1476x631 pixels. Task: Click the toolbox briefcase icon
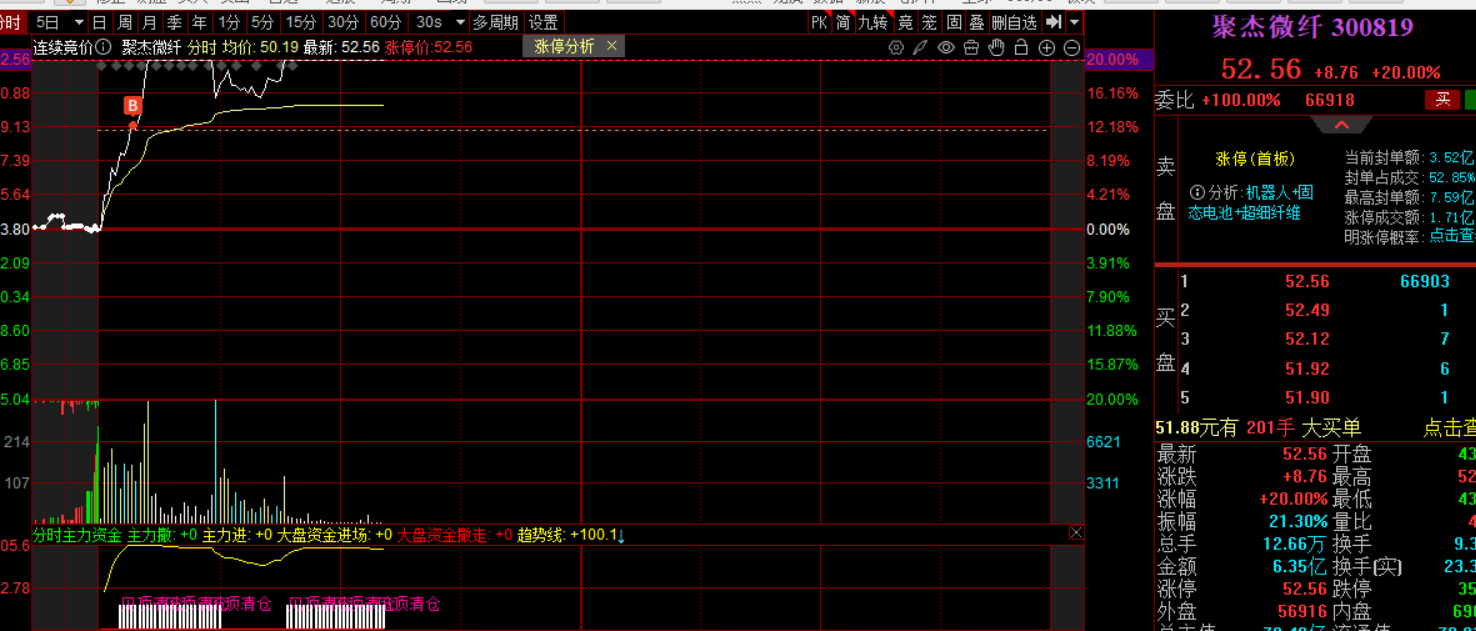click(971, 48)
